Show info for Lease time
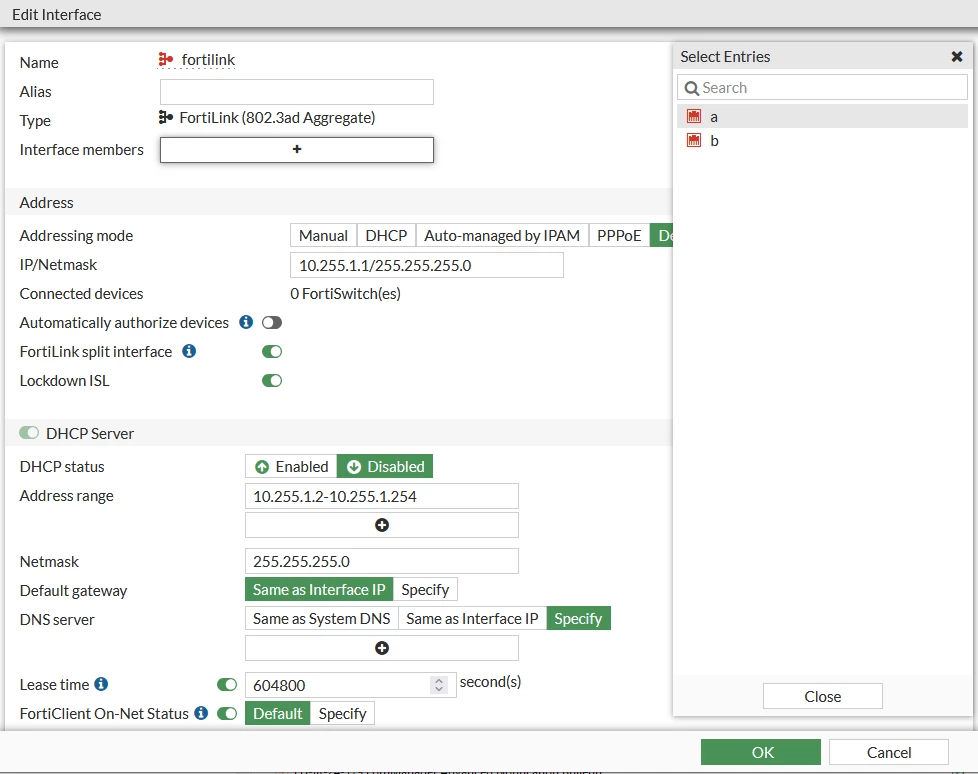The width and height of the screenshot is (978, 774). [x=101, y=684]
